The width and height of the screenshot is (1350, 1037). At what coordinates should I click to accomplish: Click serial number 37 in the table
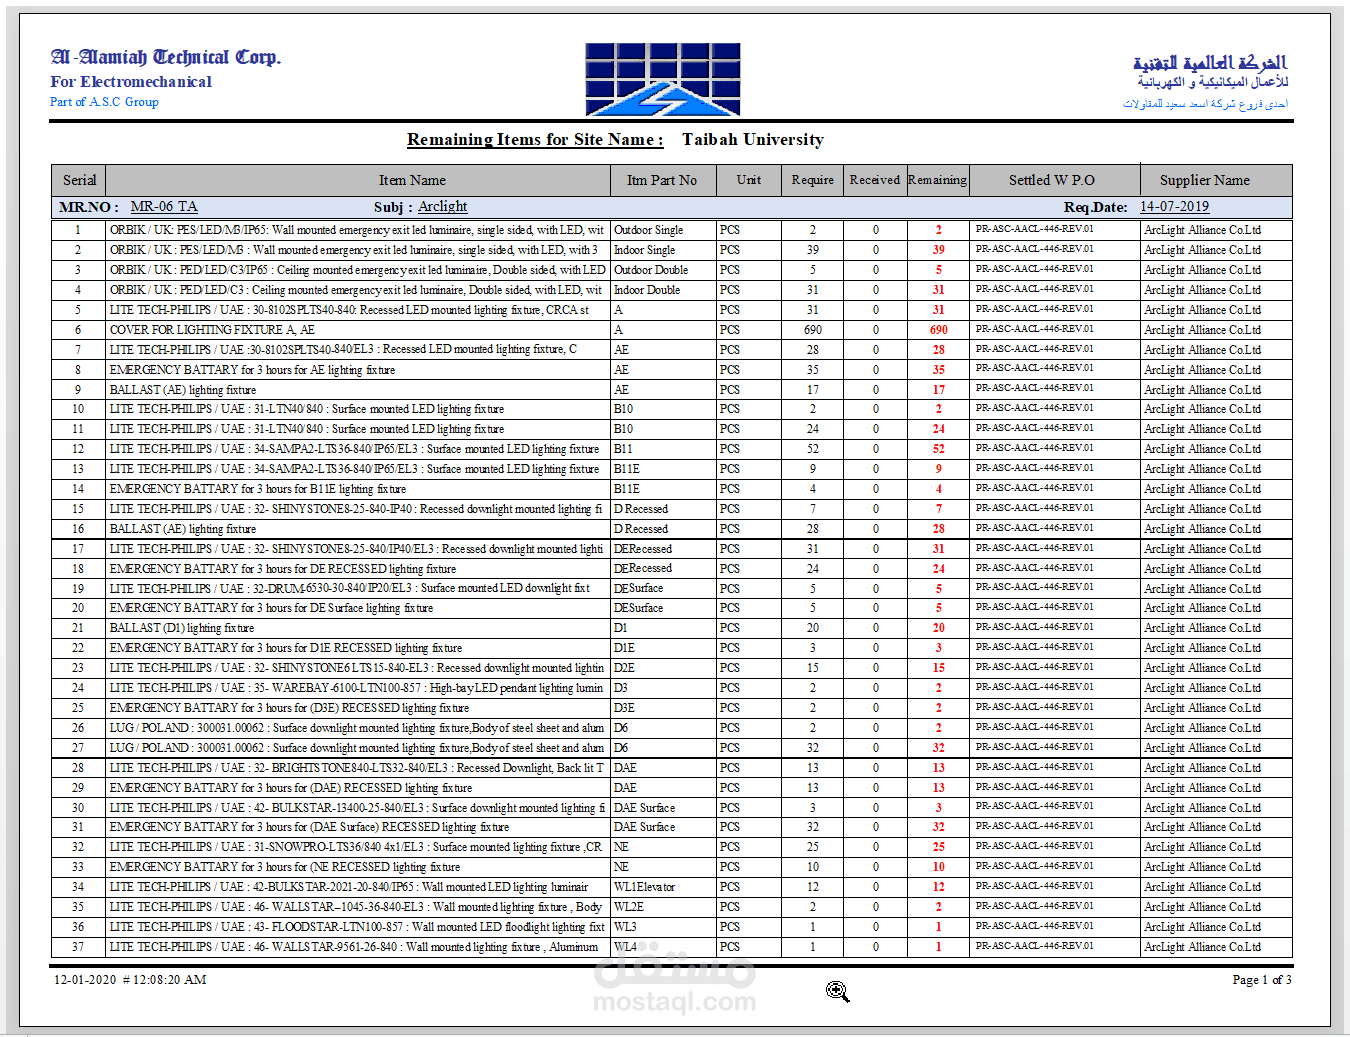coord(78,947)
